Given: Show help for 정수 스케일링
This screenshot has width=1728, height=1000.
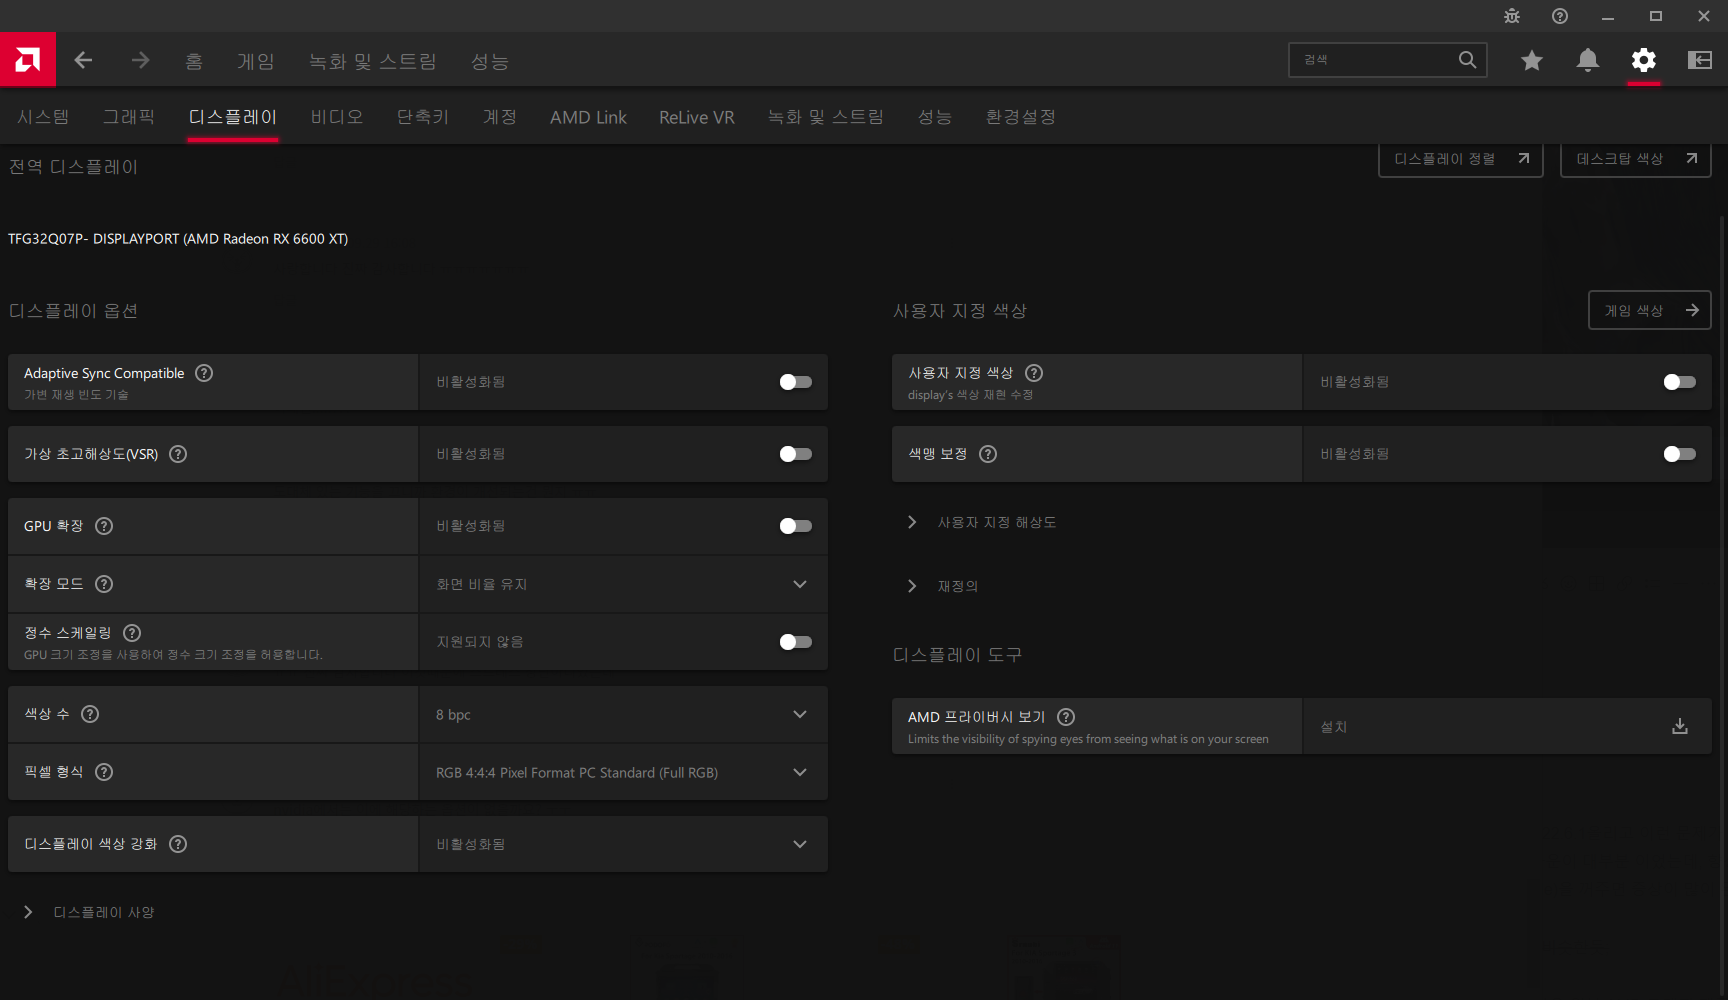Looking at the screenshot, I should [x=132, y=633].
